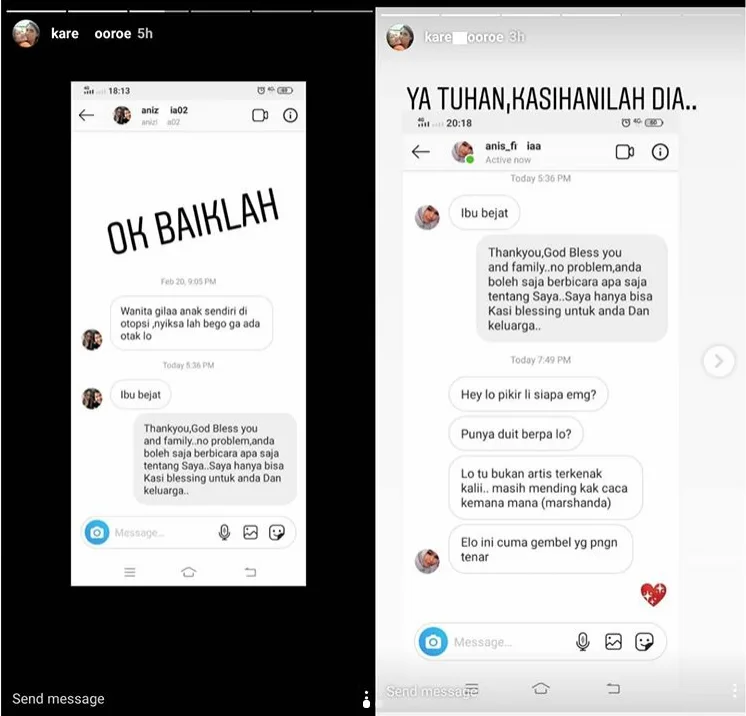Tap blue camera icon in right message bar
Image resolution: width=746 pixels, height=716 pixels.
pos(433,642)
